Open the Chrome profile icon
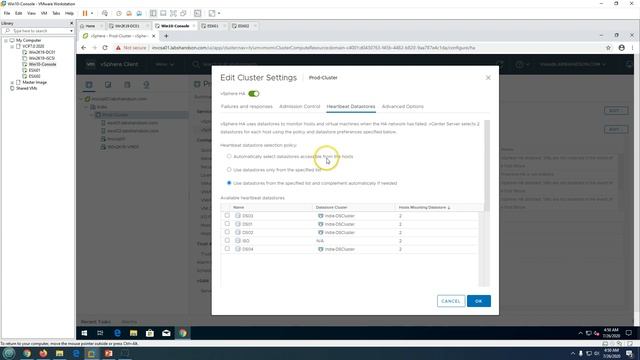Viewport: 640px width, 360px height. point(621,48)
